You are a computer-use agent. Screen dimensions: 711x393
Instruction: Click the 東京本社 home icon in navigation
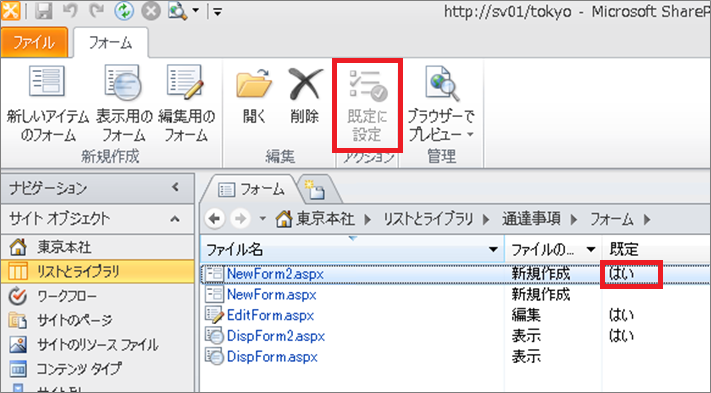pyautogui.click(x=18, y=247)
